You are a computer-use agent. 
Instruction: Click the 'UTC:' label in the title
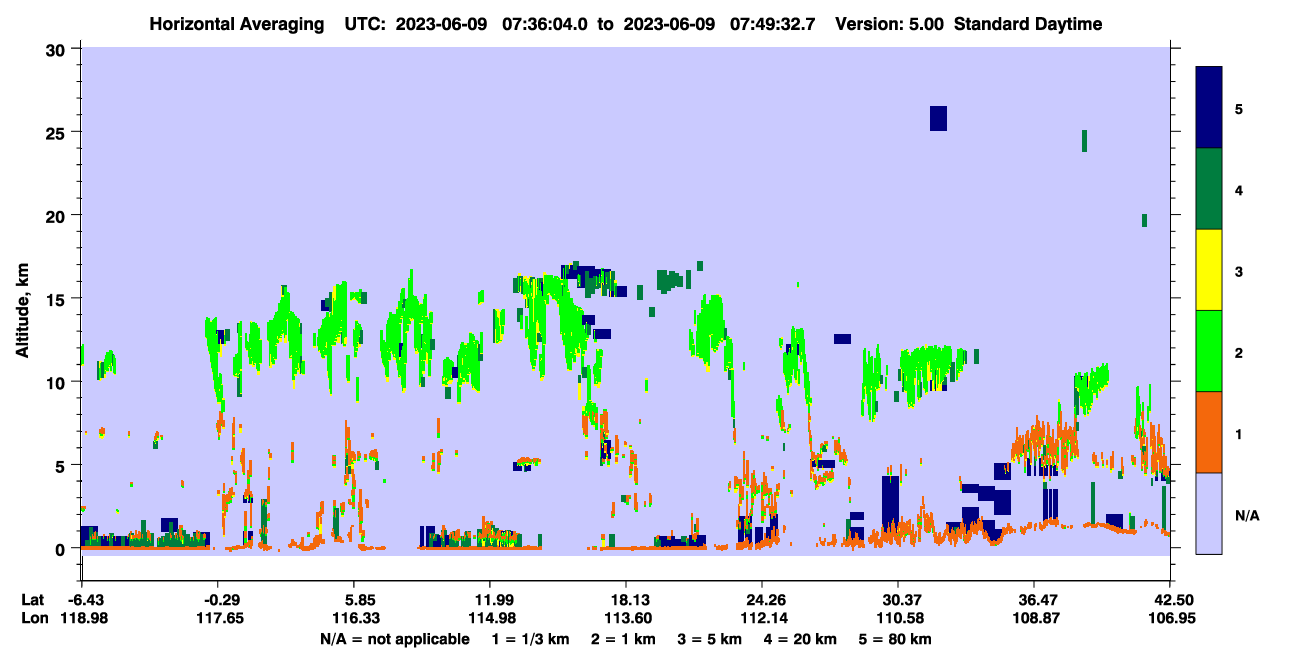click(365, 24)
